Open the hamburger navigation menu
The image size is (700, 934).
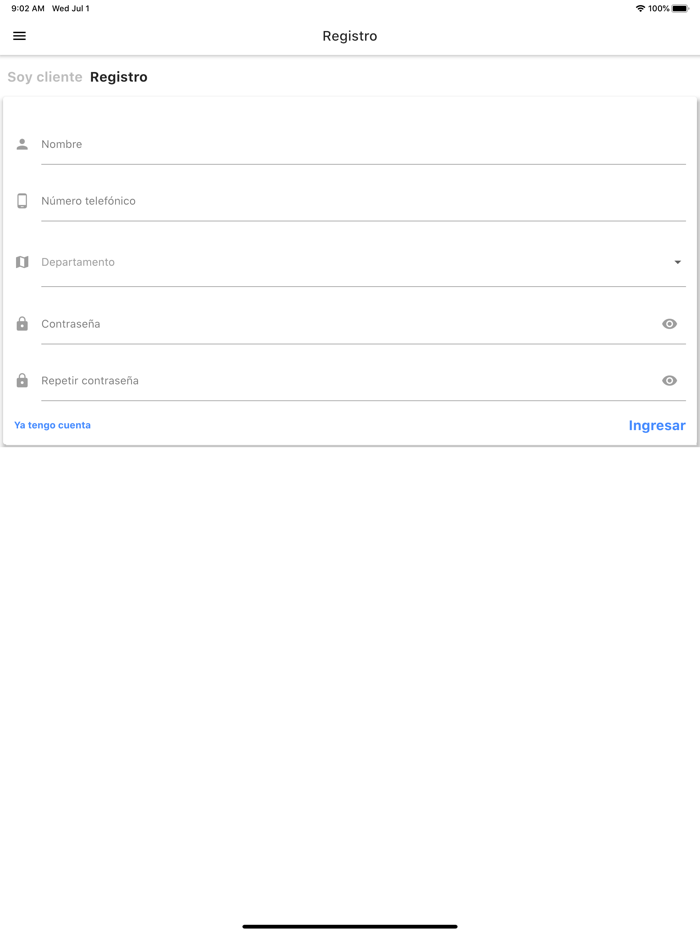[19, 36]
